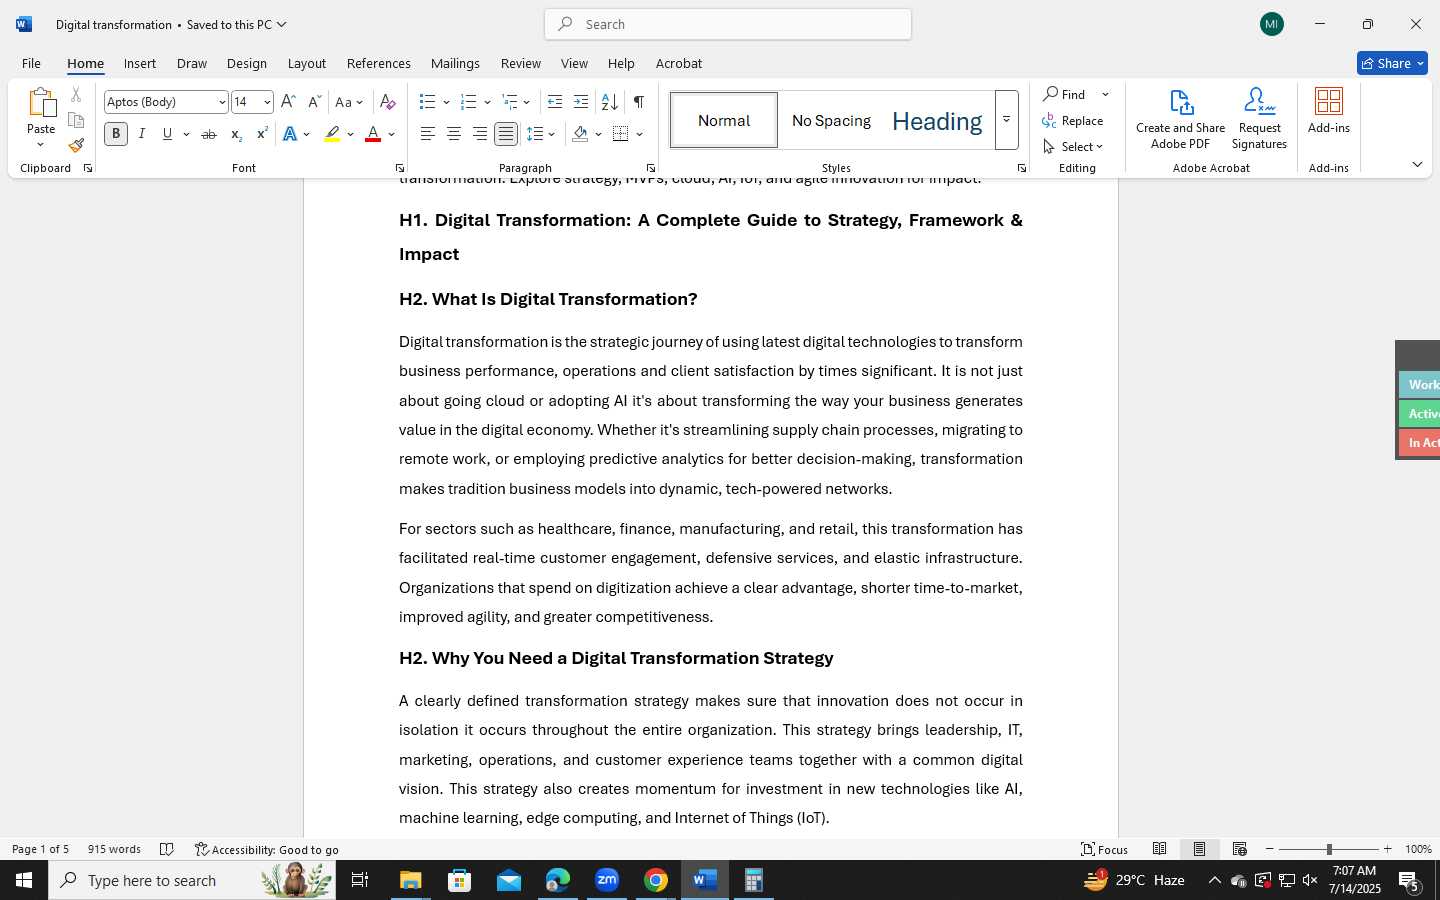Apply yellow text highlight color
1440x900 pixels.
click(332, 134)
